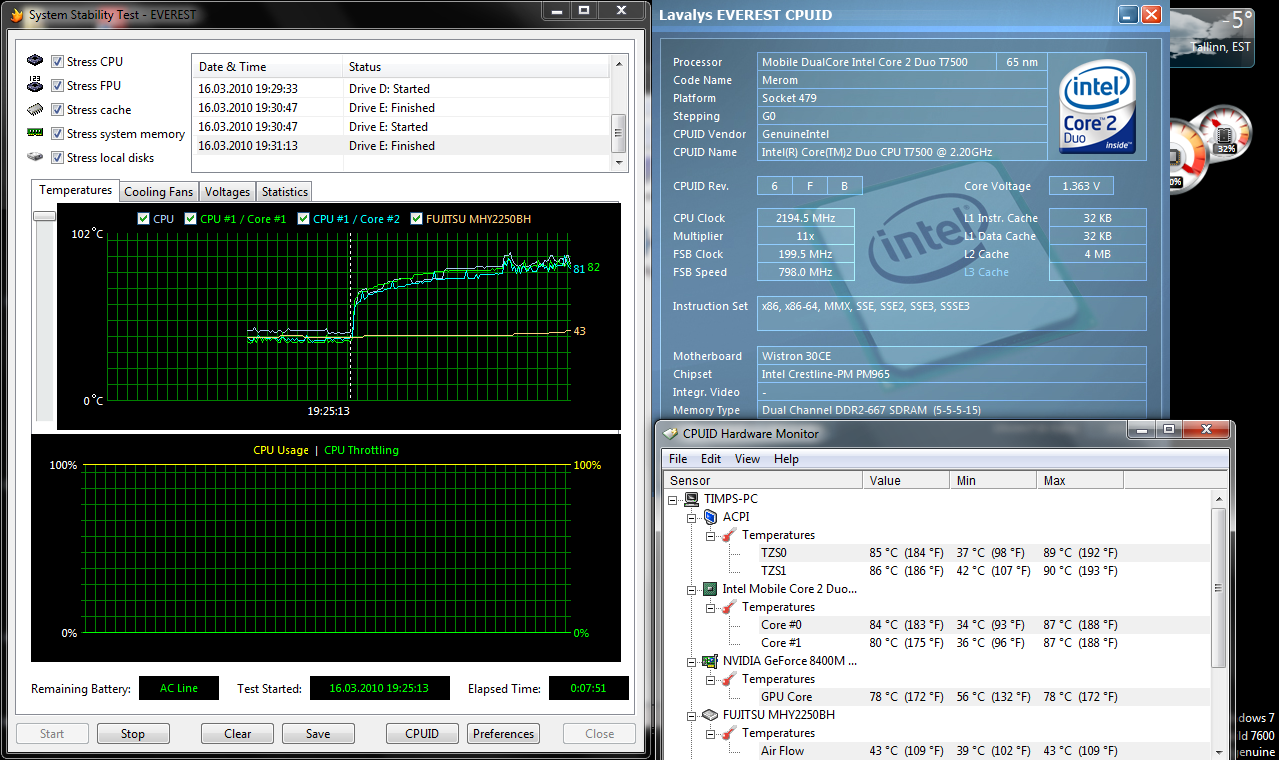
Task: Click the disk icon beside Stress local disks
Action: tap(35, 157)
